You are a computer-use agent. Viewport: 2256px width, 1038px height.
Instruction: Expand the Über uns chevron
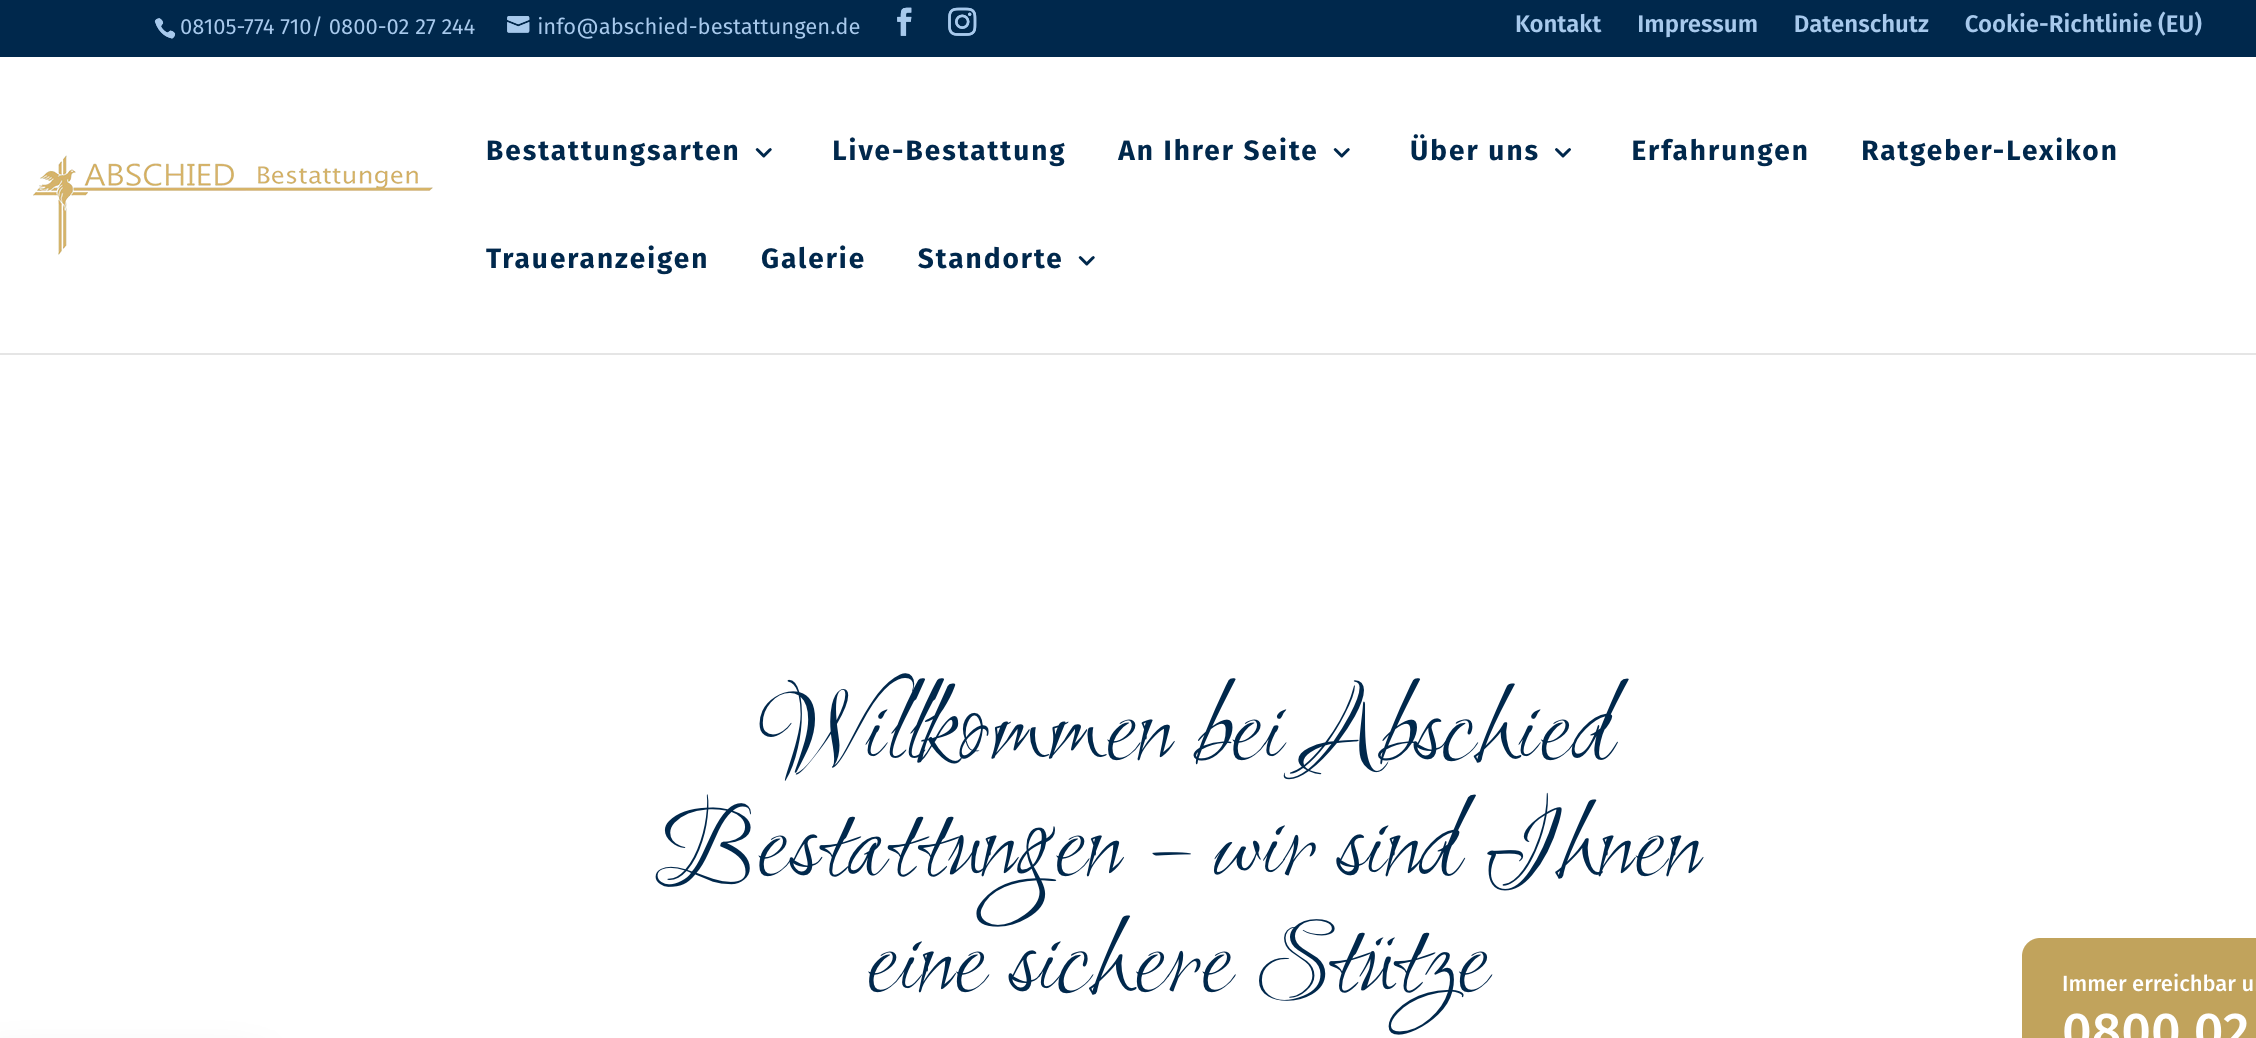[x=1563, y=152]
